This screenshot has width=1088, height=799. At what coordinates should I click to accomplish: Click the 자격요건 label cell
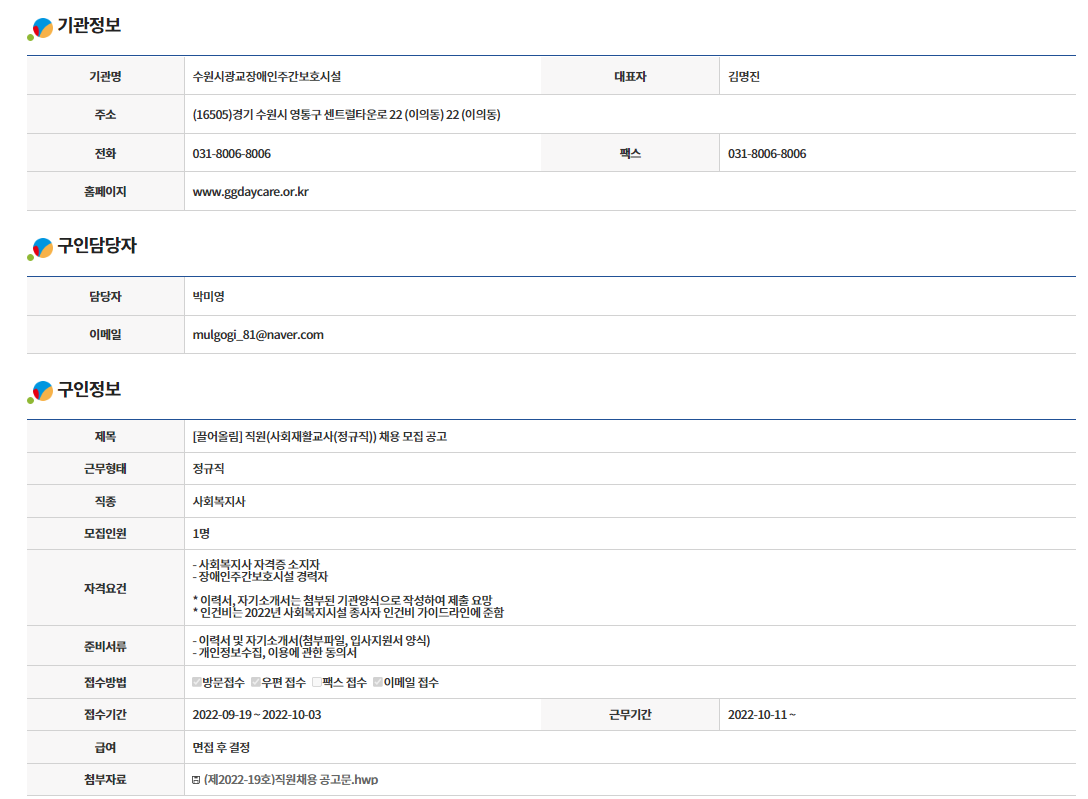tap(105, 588)
